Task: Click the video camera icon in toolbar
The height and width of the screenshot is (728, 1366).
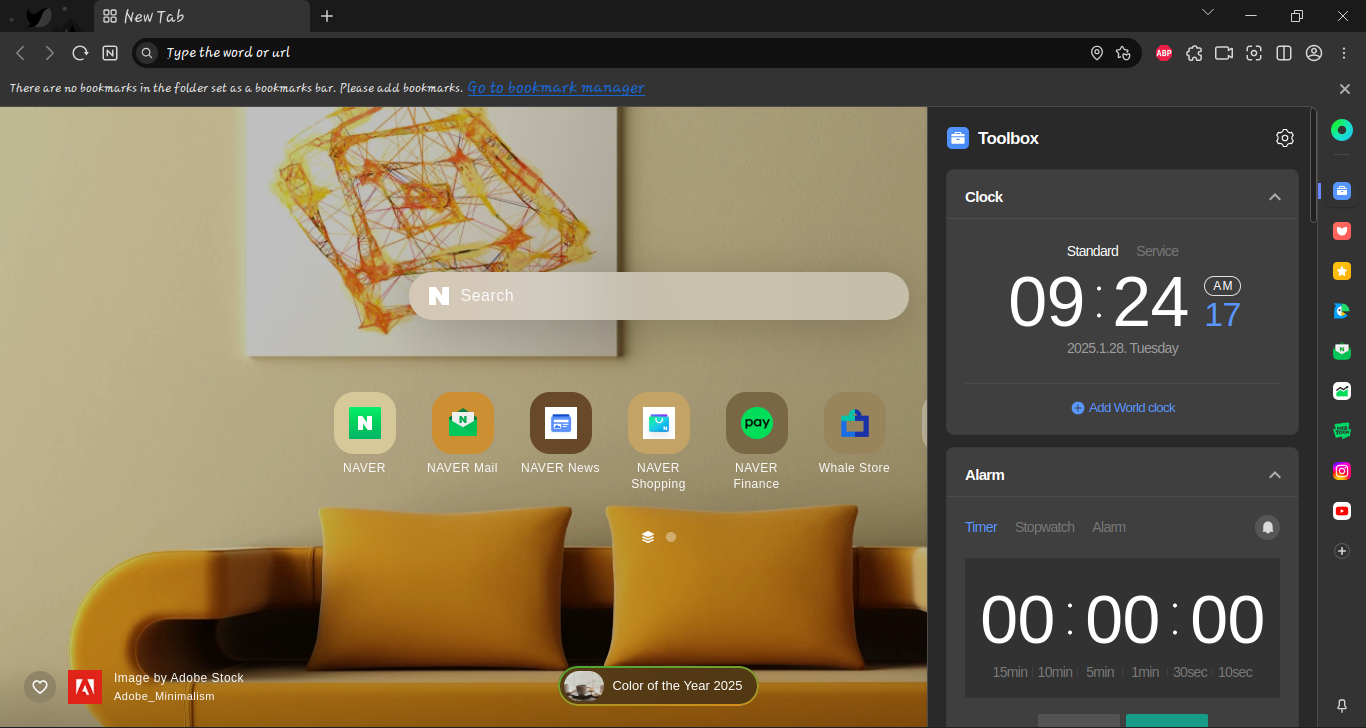Action: click(1224, 53)
